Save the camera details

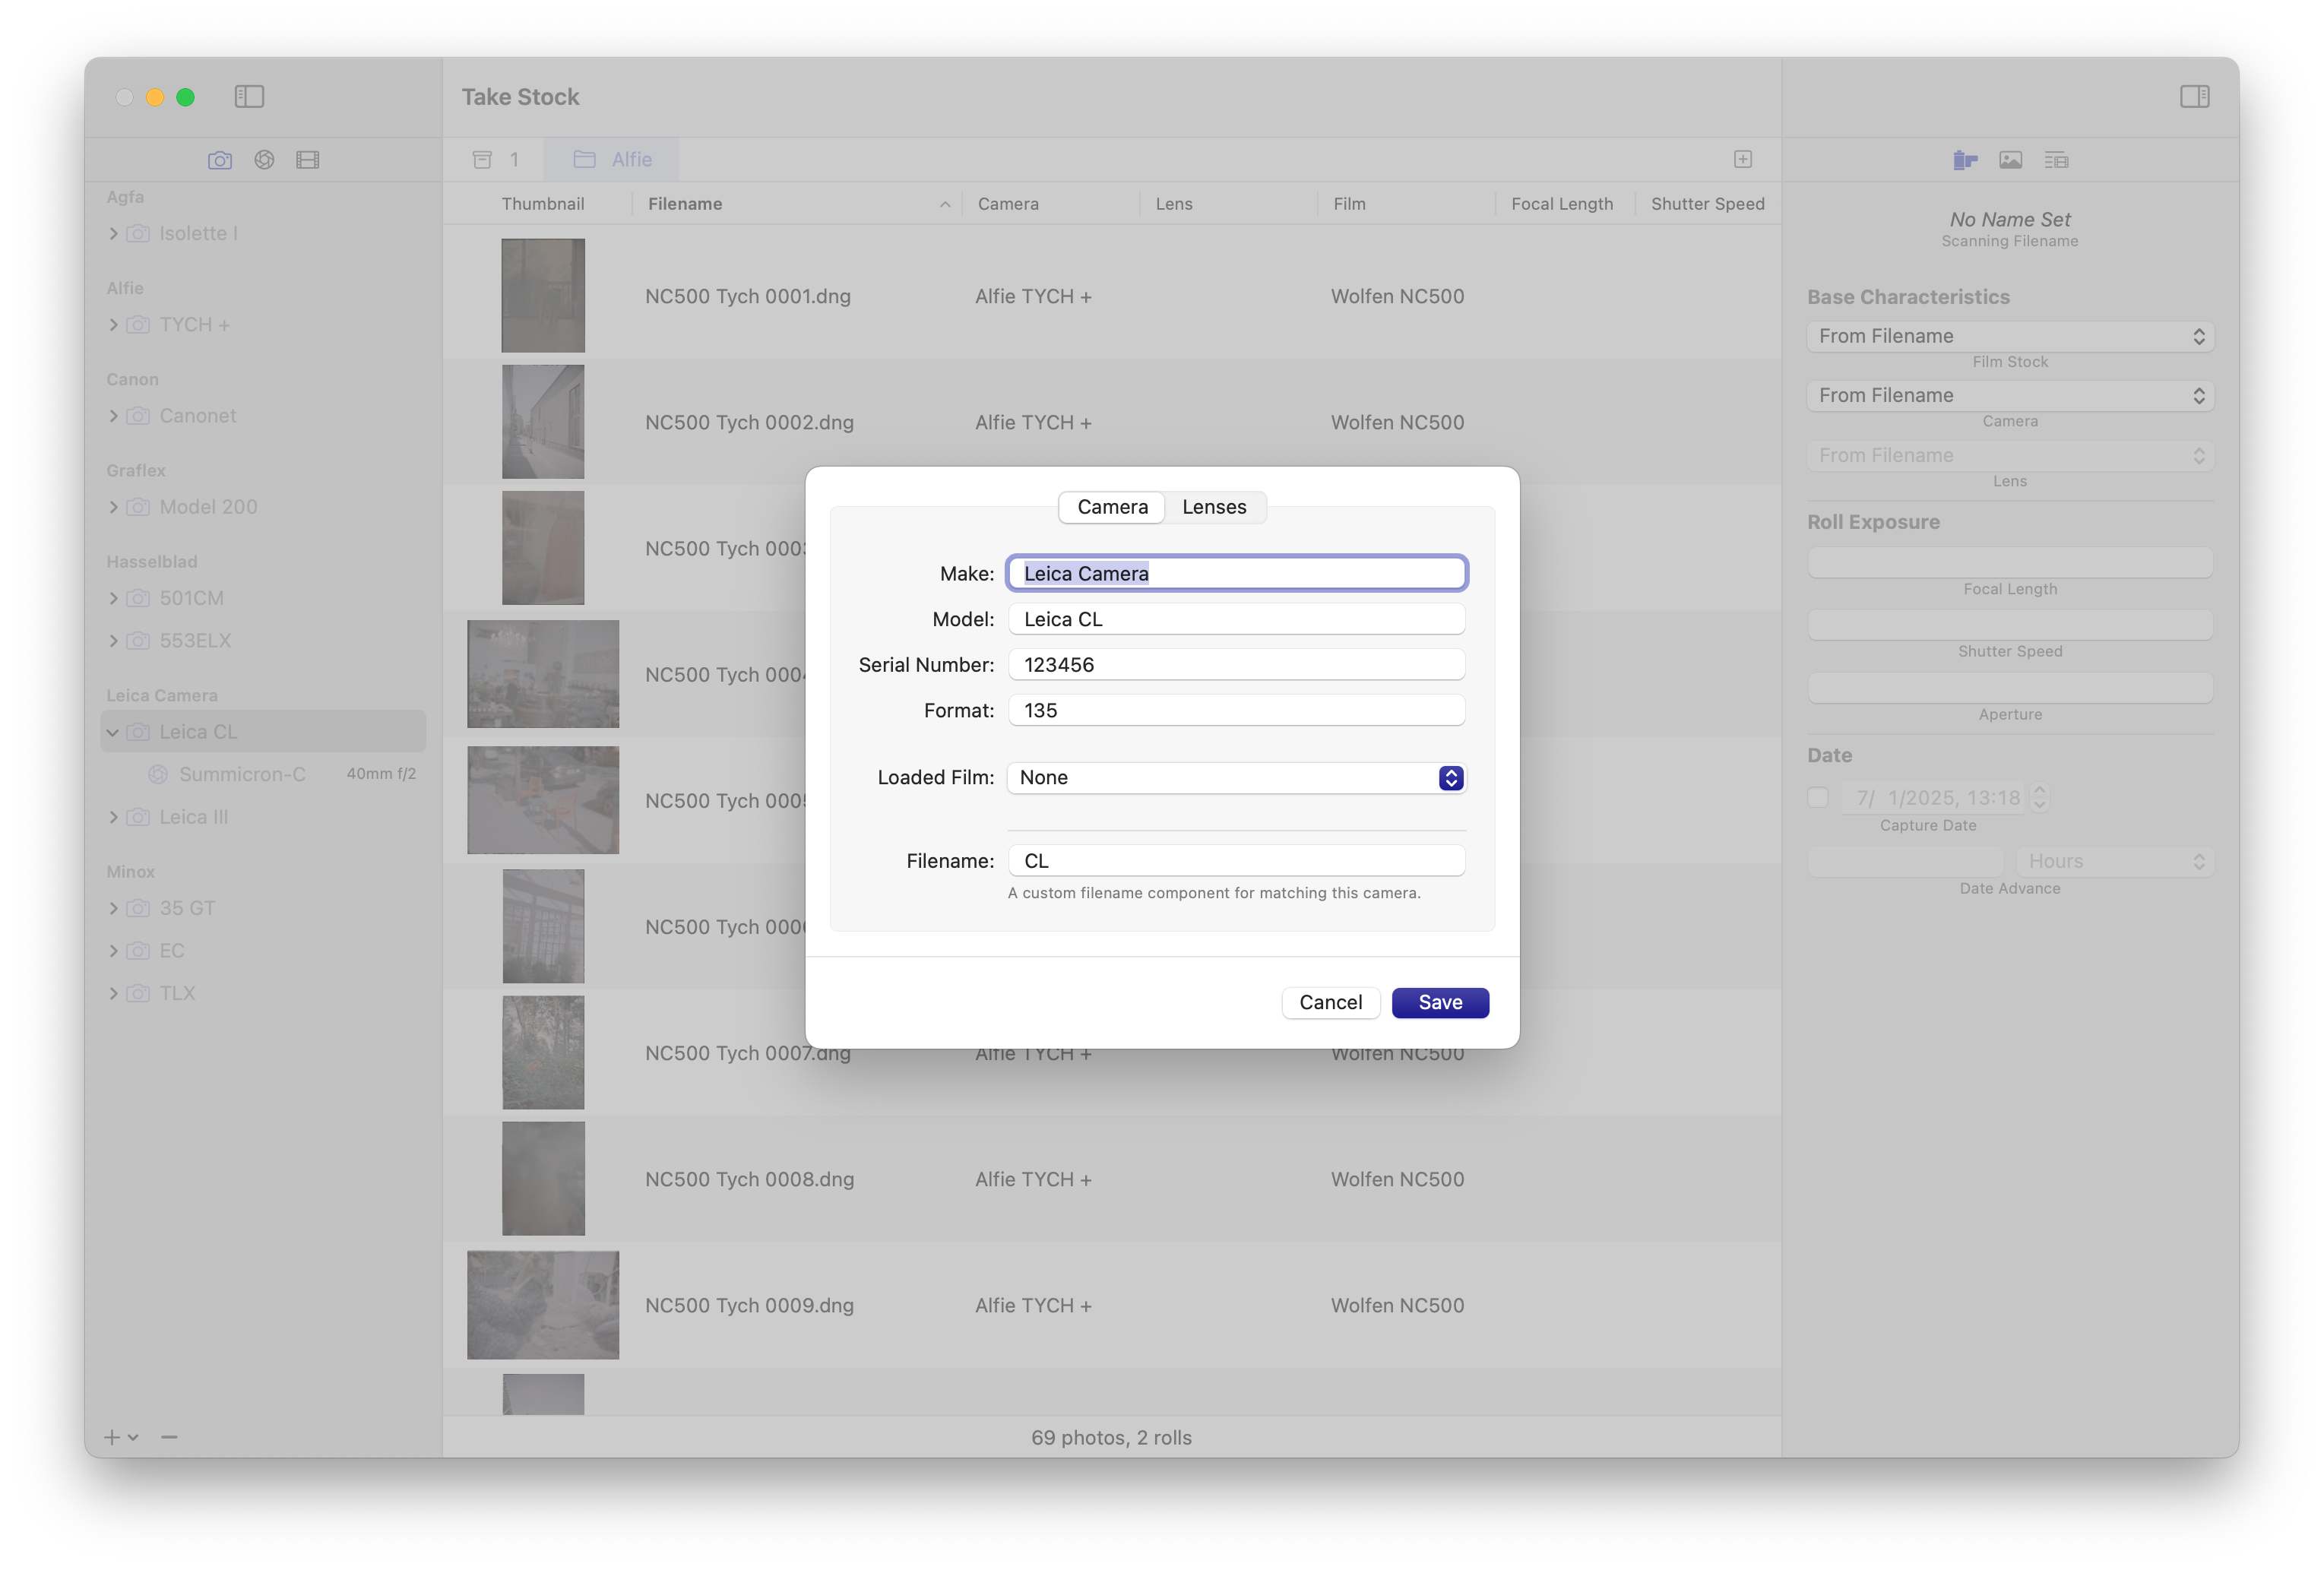click(x=1440, y=1003)
